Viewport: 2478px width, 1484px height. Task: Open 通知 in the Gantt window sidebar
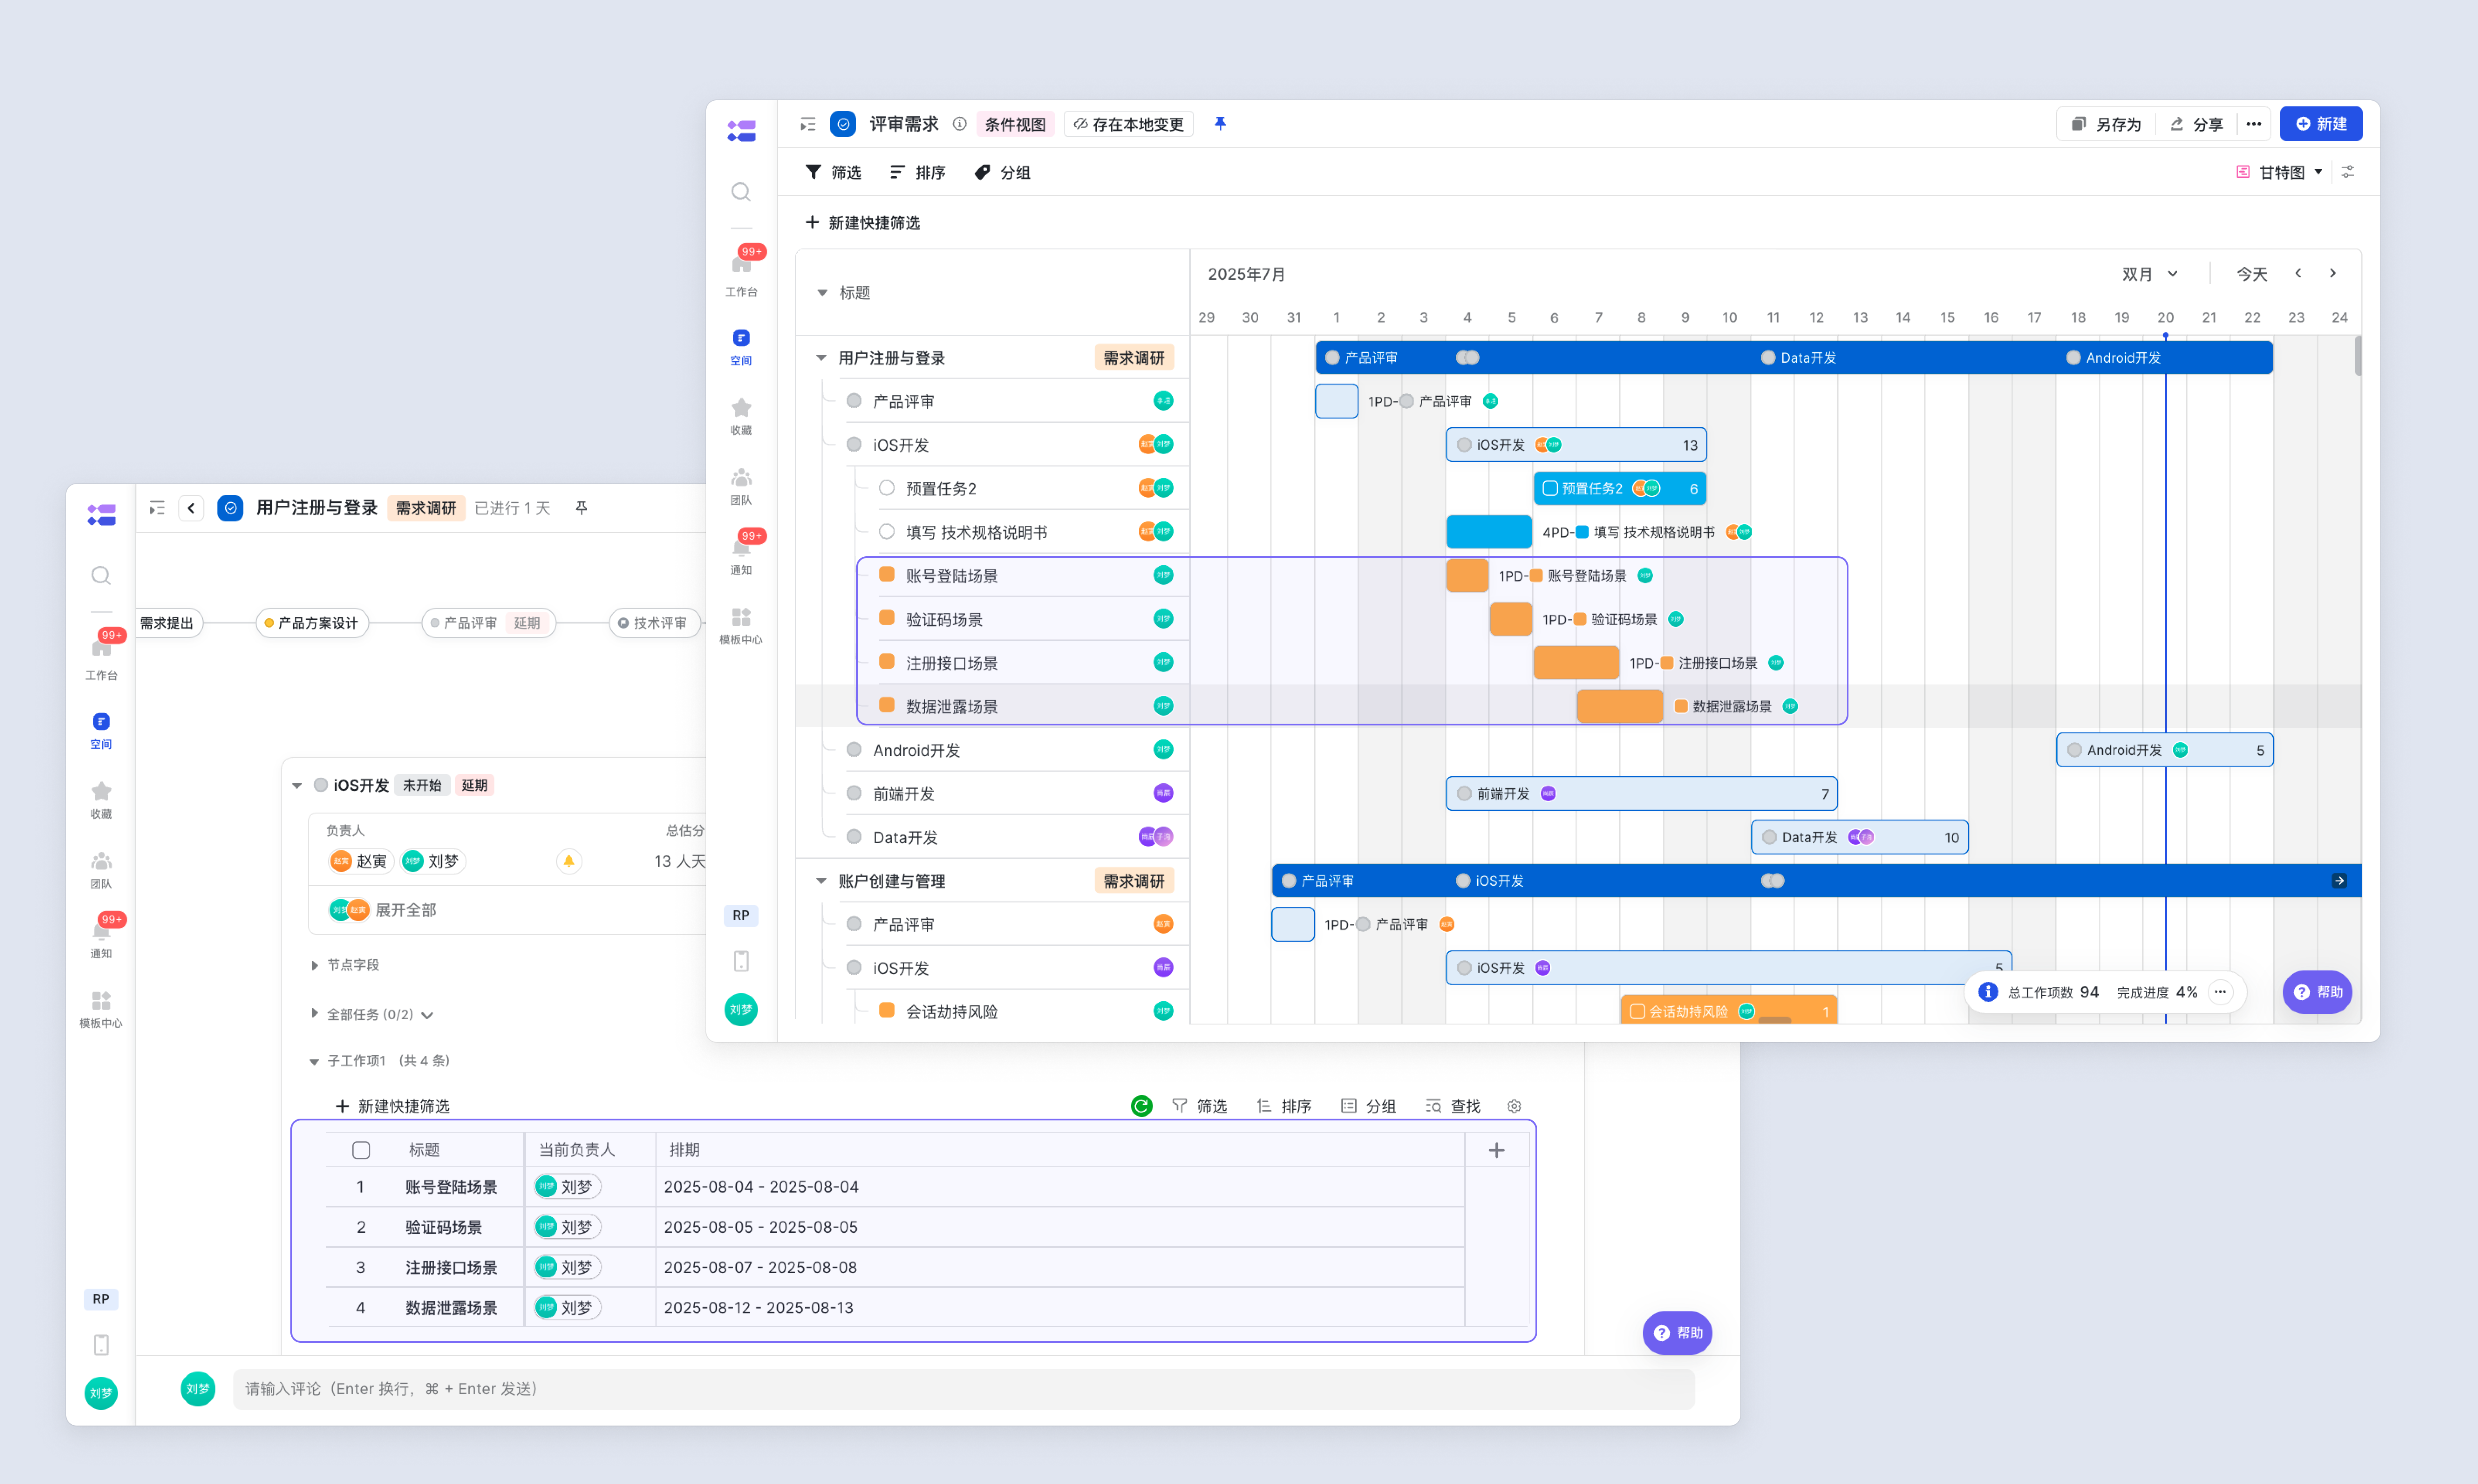(741, 556)
